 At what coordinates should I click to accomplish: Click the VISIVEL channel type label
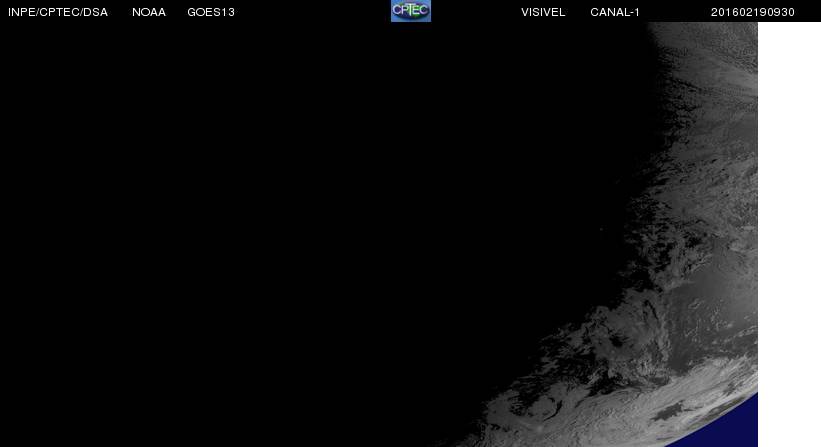coord(543,12)
